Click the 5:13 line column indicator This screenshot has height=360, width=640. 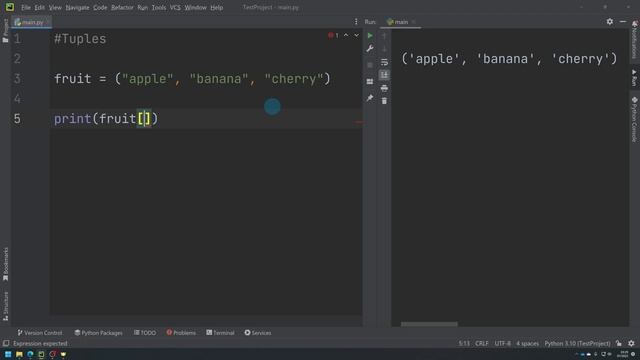pos(464,344)
